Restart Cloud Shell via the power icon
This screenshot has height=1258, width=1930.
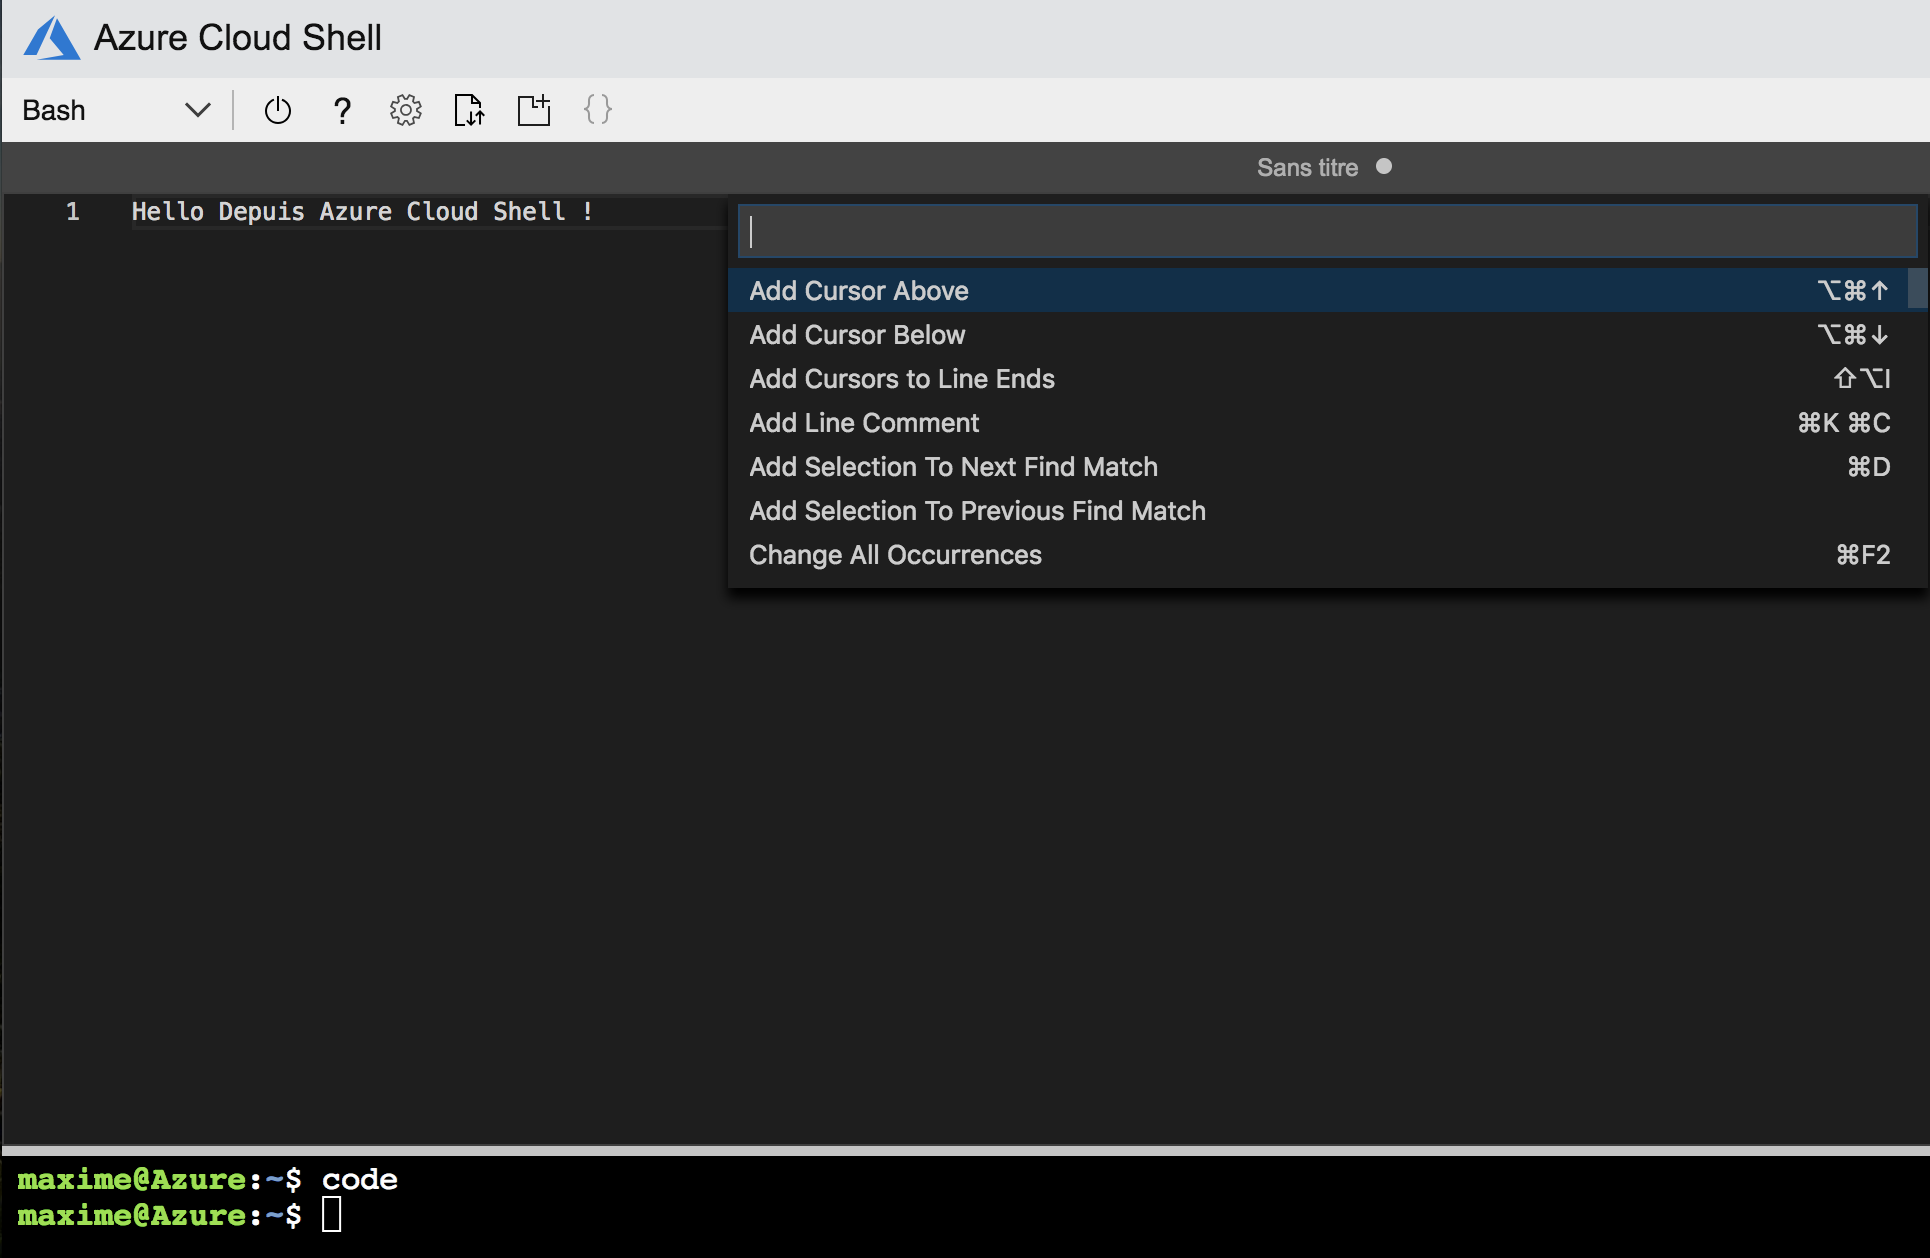pyautogui.click(x=277, y=110)
